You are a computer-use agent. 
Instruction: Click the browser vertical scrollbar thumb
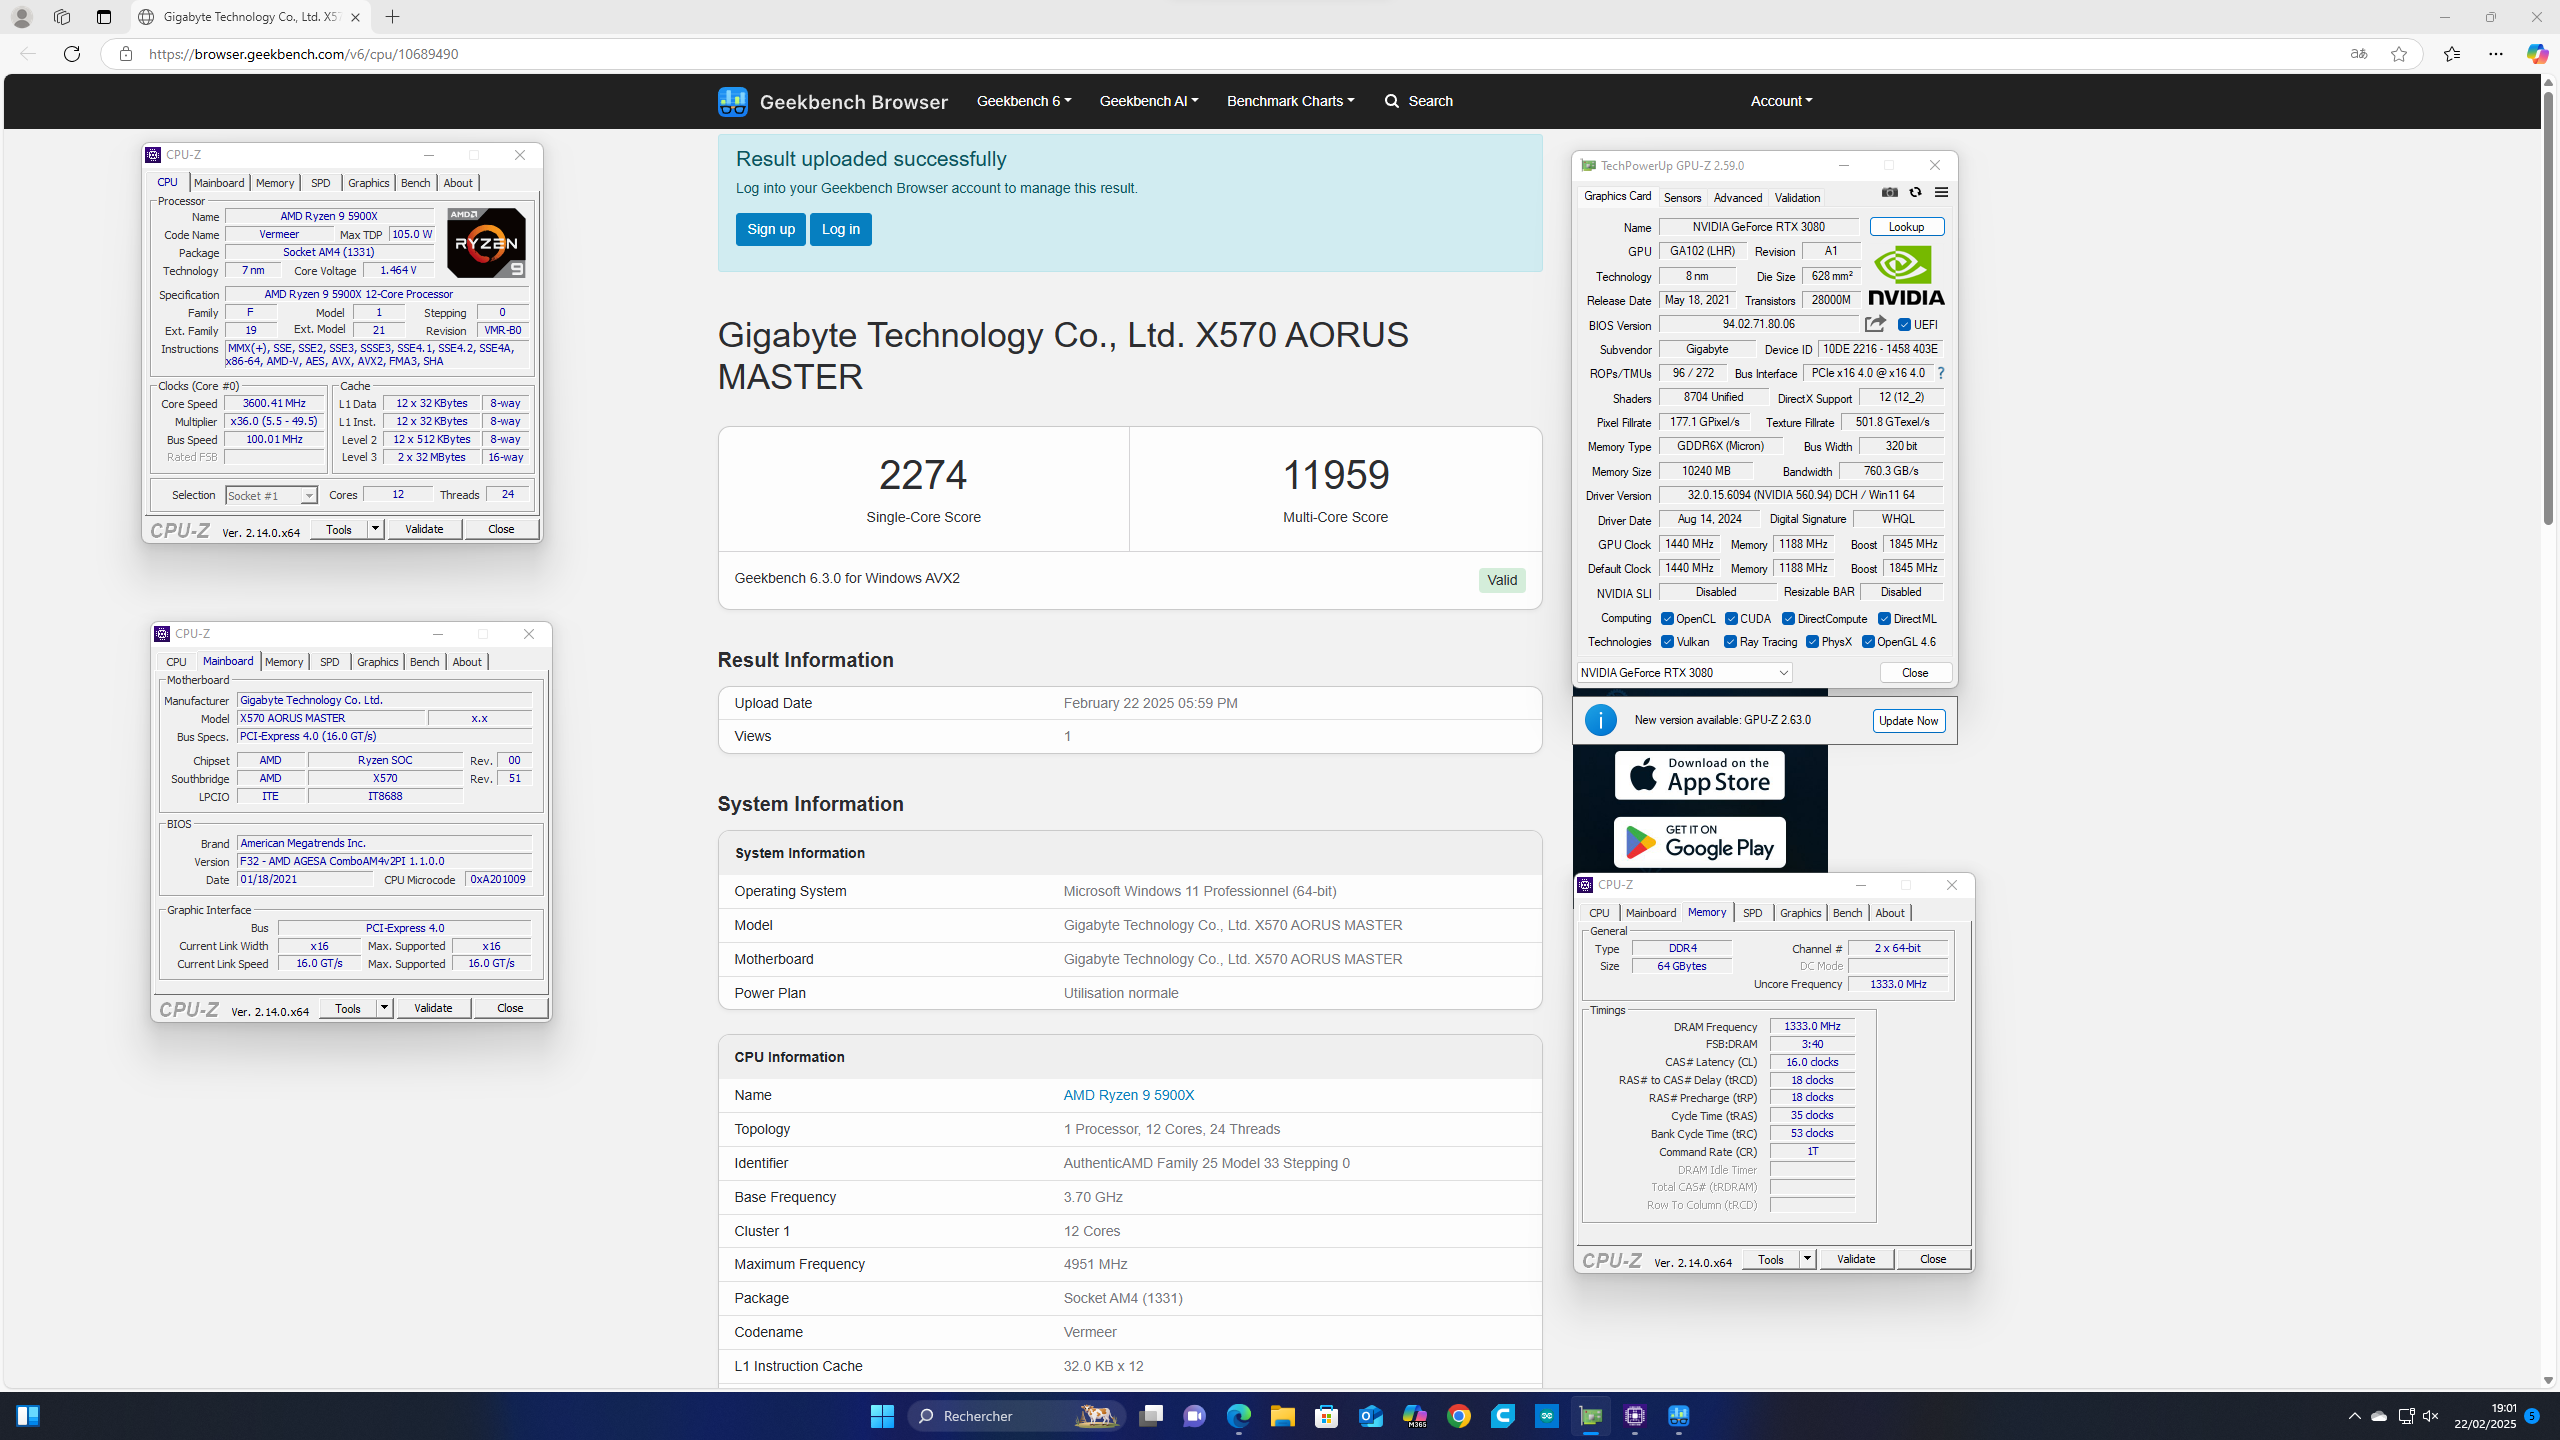[x=2548, y=308]
